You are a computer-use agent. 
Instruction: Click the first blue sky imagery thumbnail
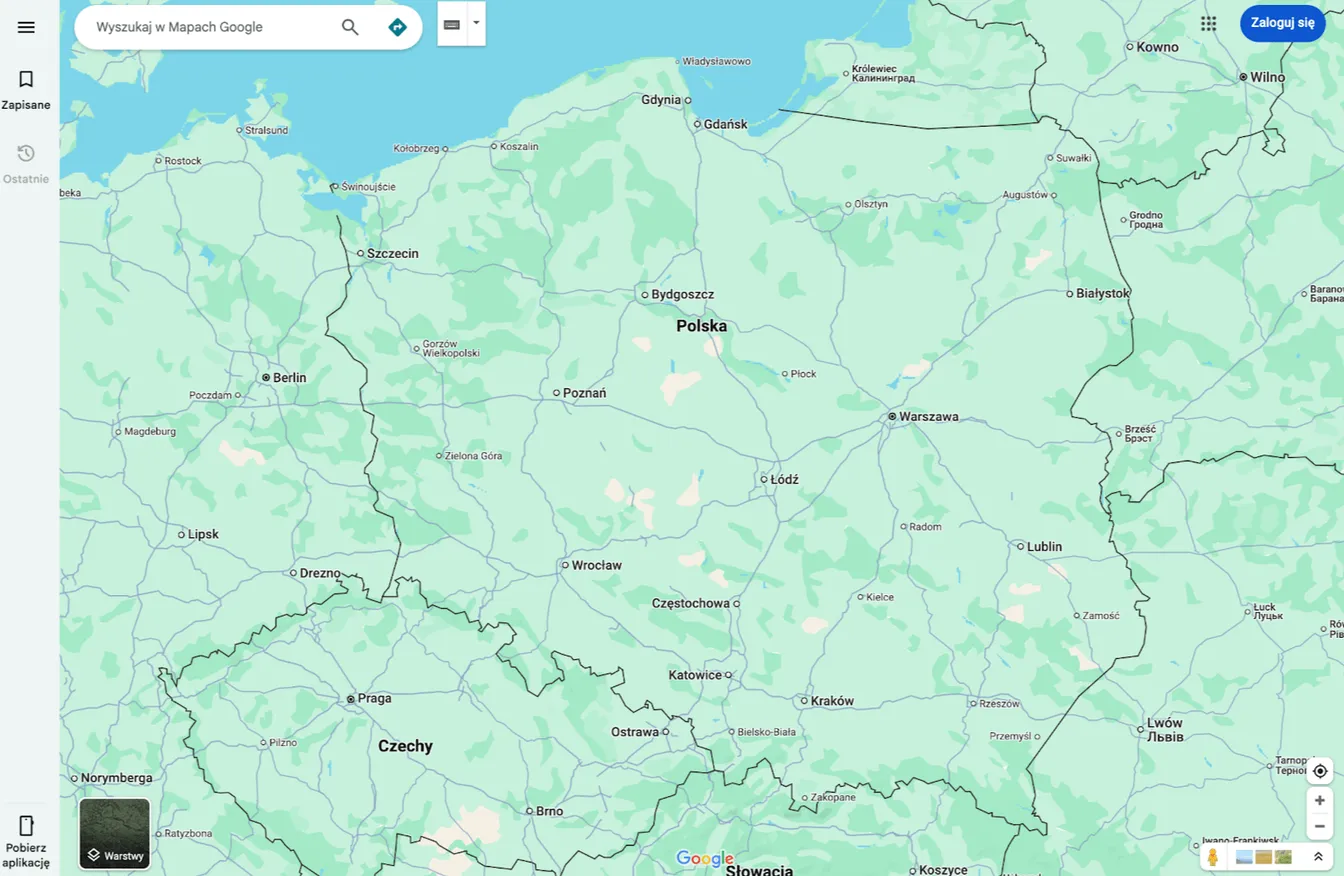1245,857
